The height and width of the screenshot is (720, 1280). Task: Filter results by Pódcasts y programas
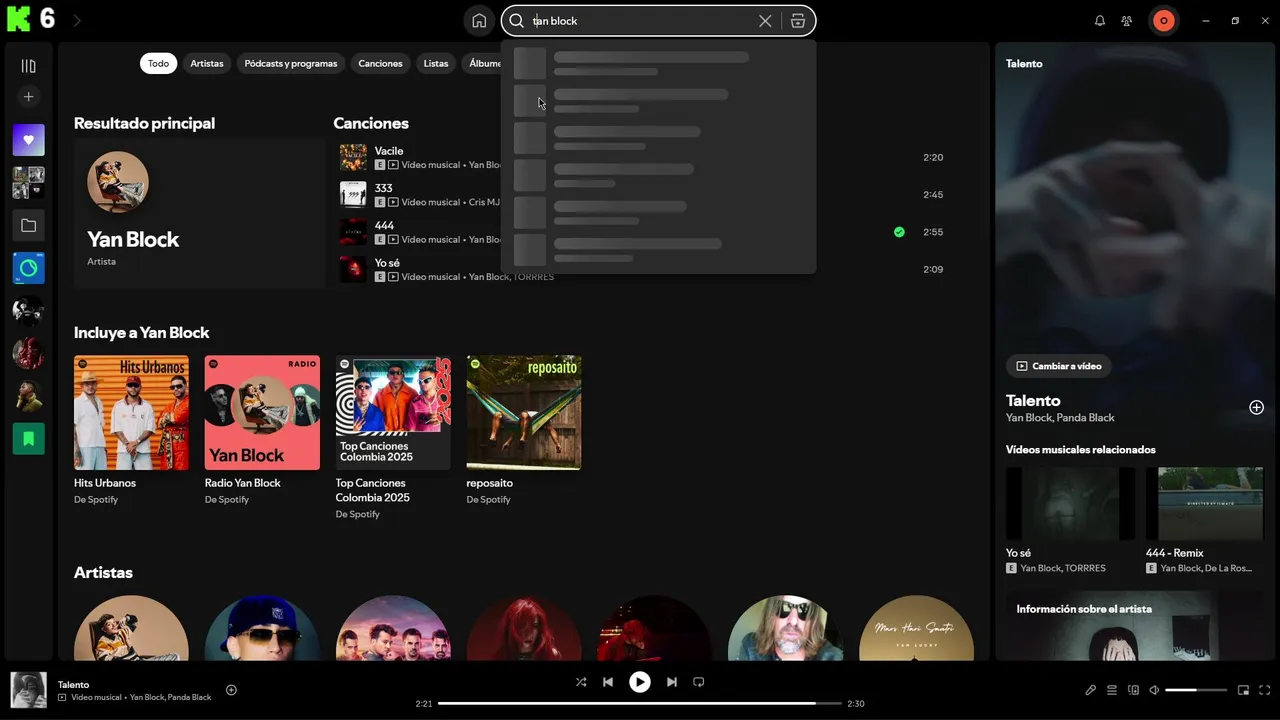[291, 63]
